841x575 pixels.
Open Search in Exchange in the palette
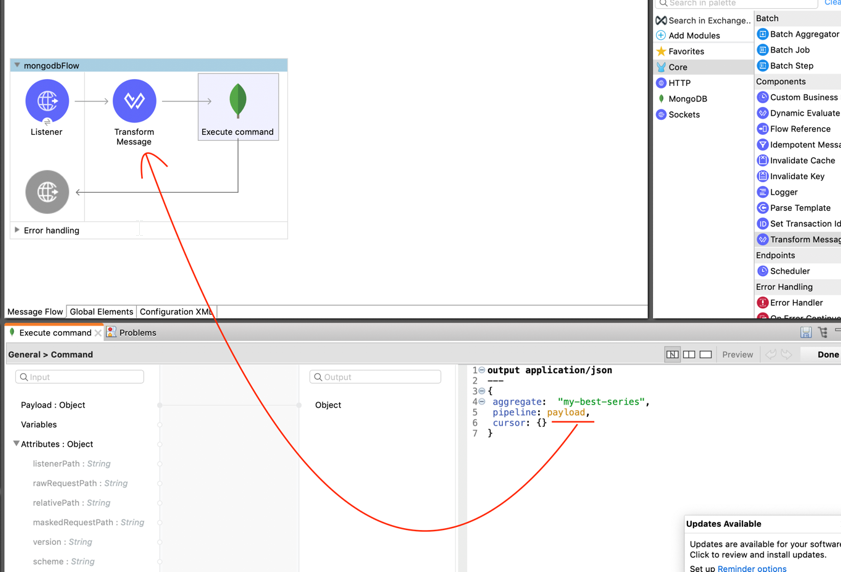(703, 20)
